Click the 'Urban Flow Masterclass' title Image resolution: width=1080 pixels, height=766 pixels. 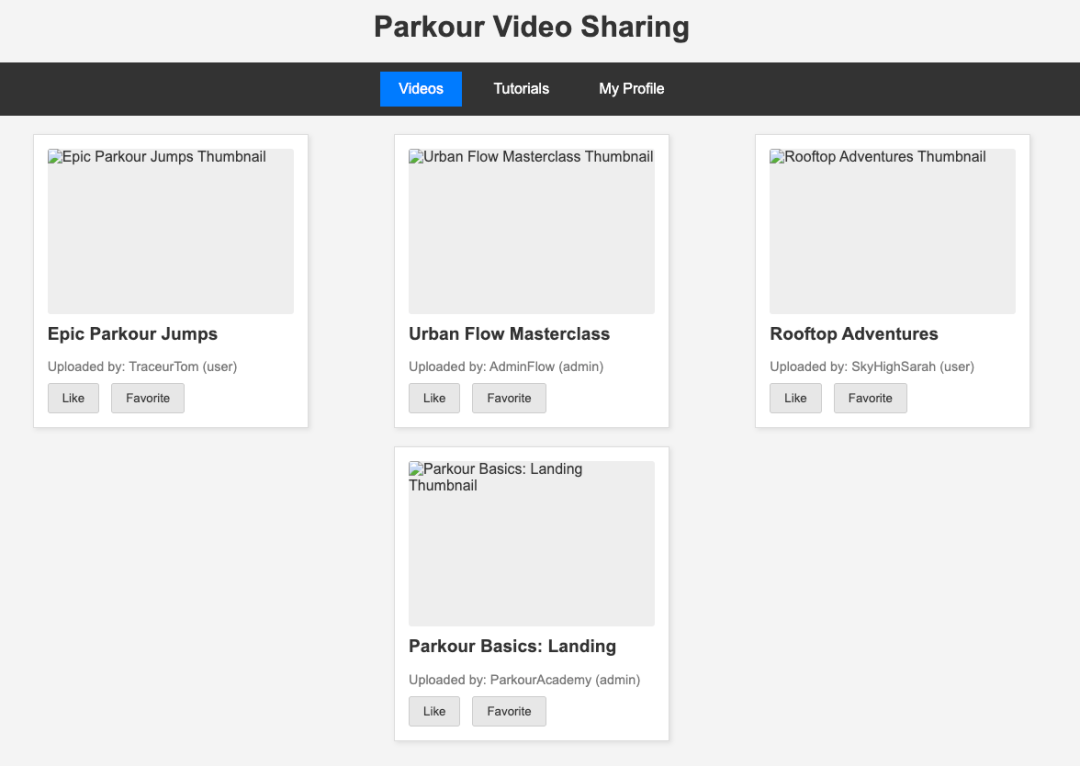(509, 334)
